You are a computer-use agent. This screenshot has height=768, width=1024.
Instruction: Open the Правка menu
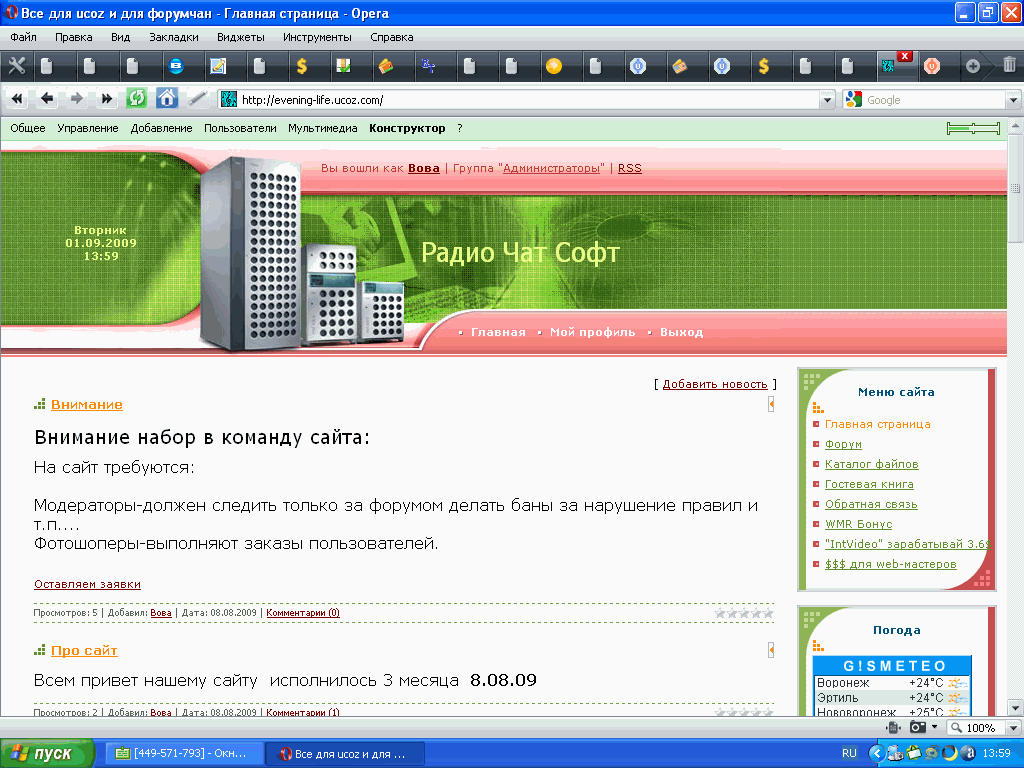coord(74,37)
